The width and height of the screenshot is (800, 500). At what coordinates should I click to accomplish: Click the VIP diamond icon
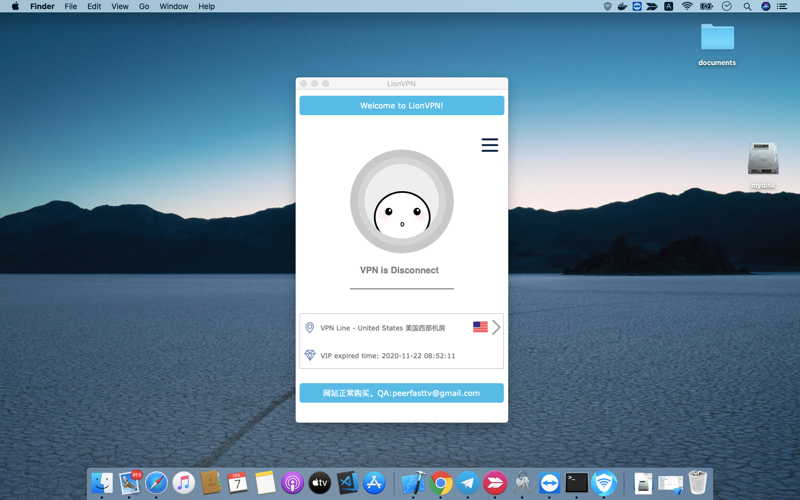tap(310, 355)
